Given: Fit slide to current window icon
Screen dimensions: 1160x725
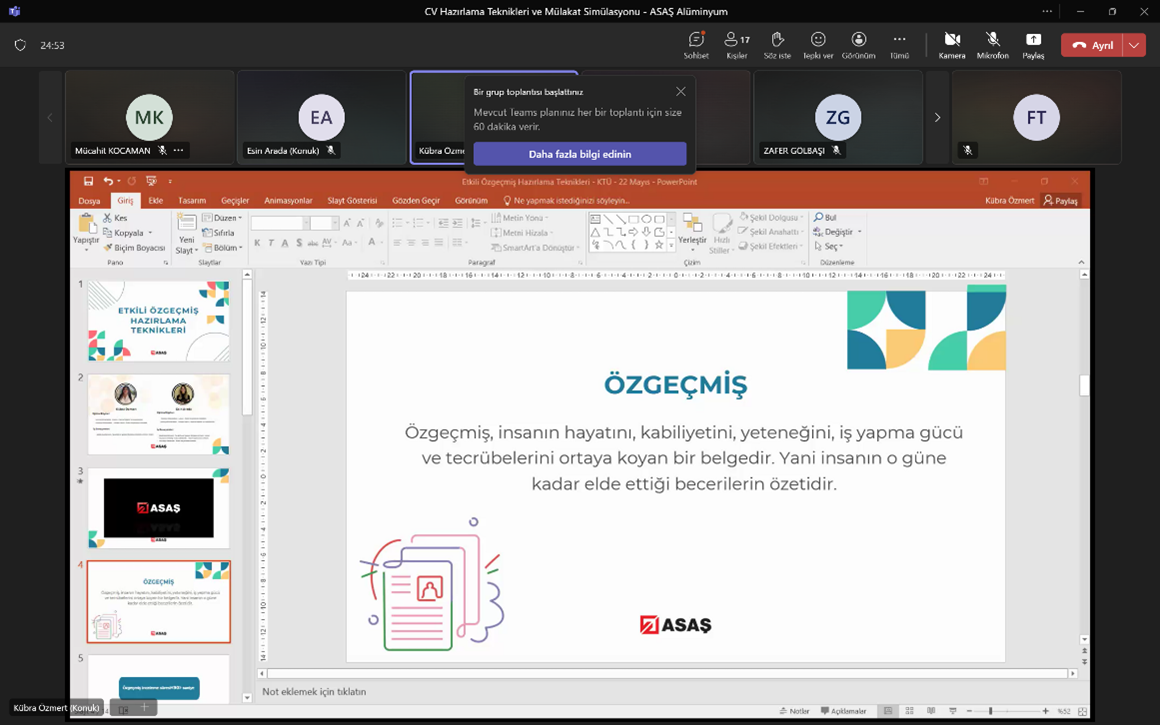Looking at the screenshot, I should [1082, 711].
